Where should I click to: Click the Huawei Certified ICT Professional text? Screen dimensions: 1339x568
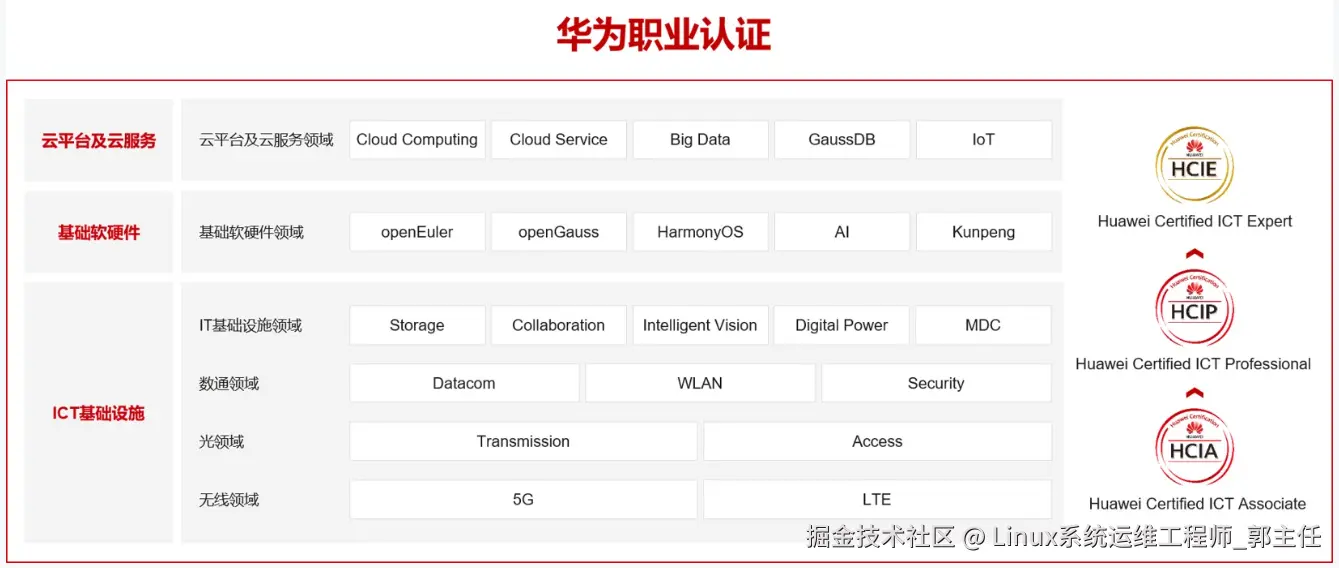point(1193,364)
